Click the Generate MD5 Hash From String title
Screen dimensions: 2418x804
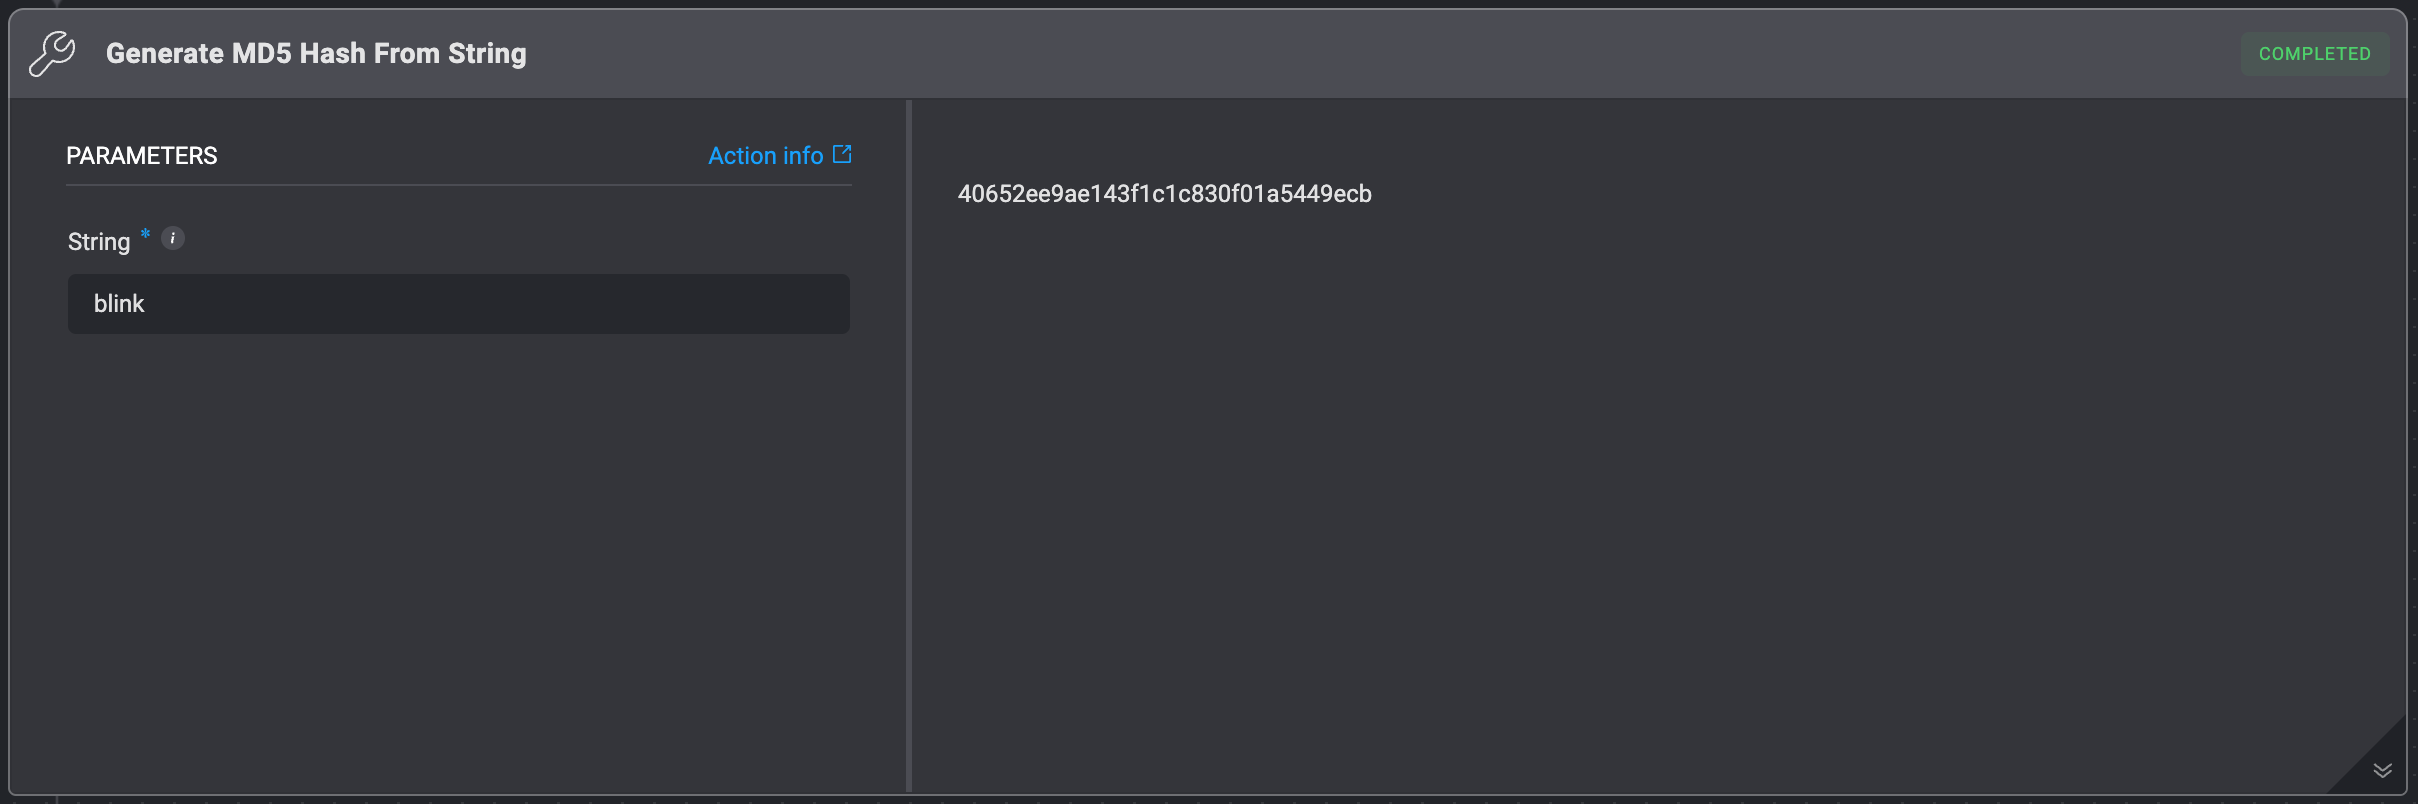(316, 54)
